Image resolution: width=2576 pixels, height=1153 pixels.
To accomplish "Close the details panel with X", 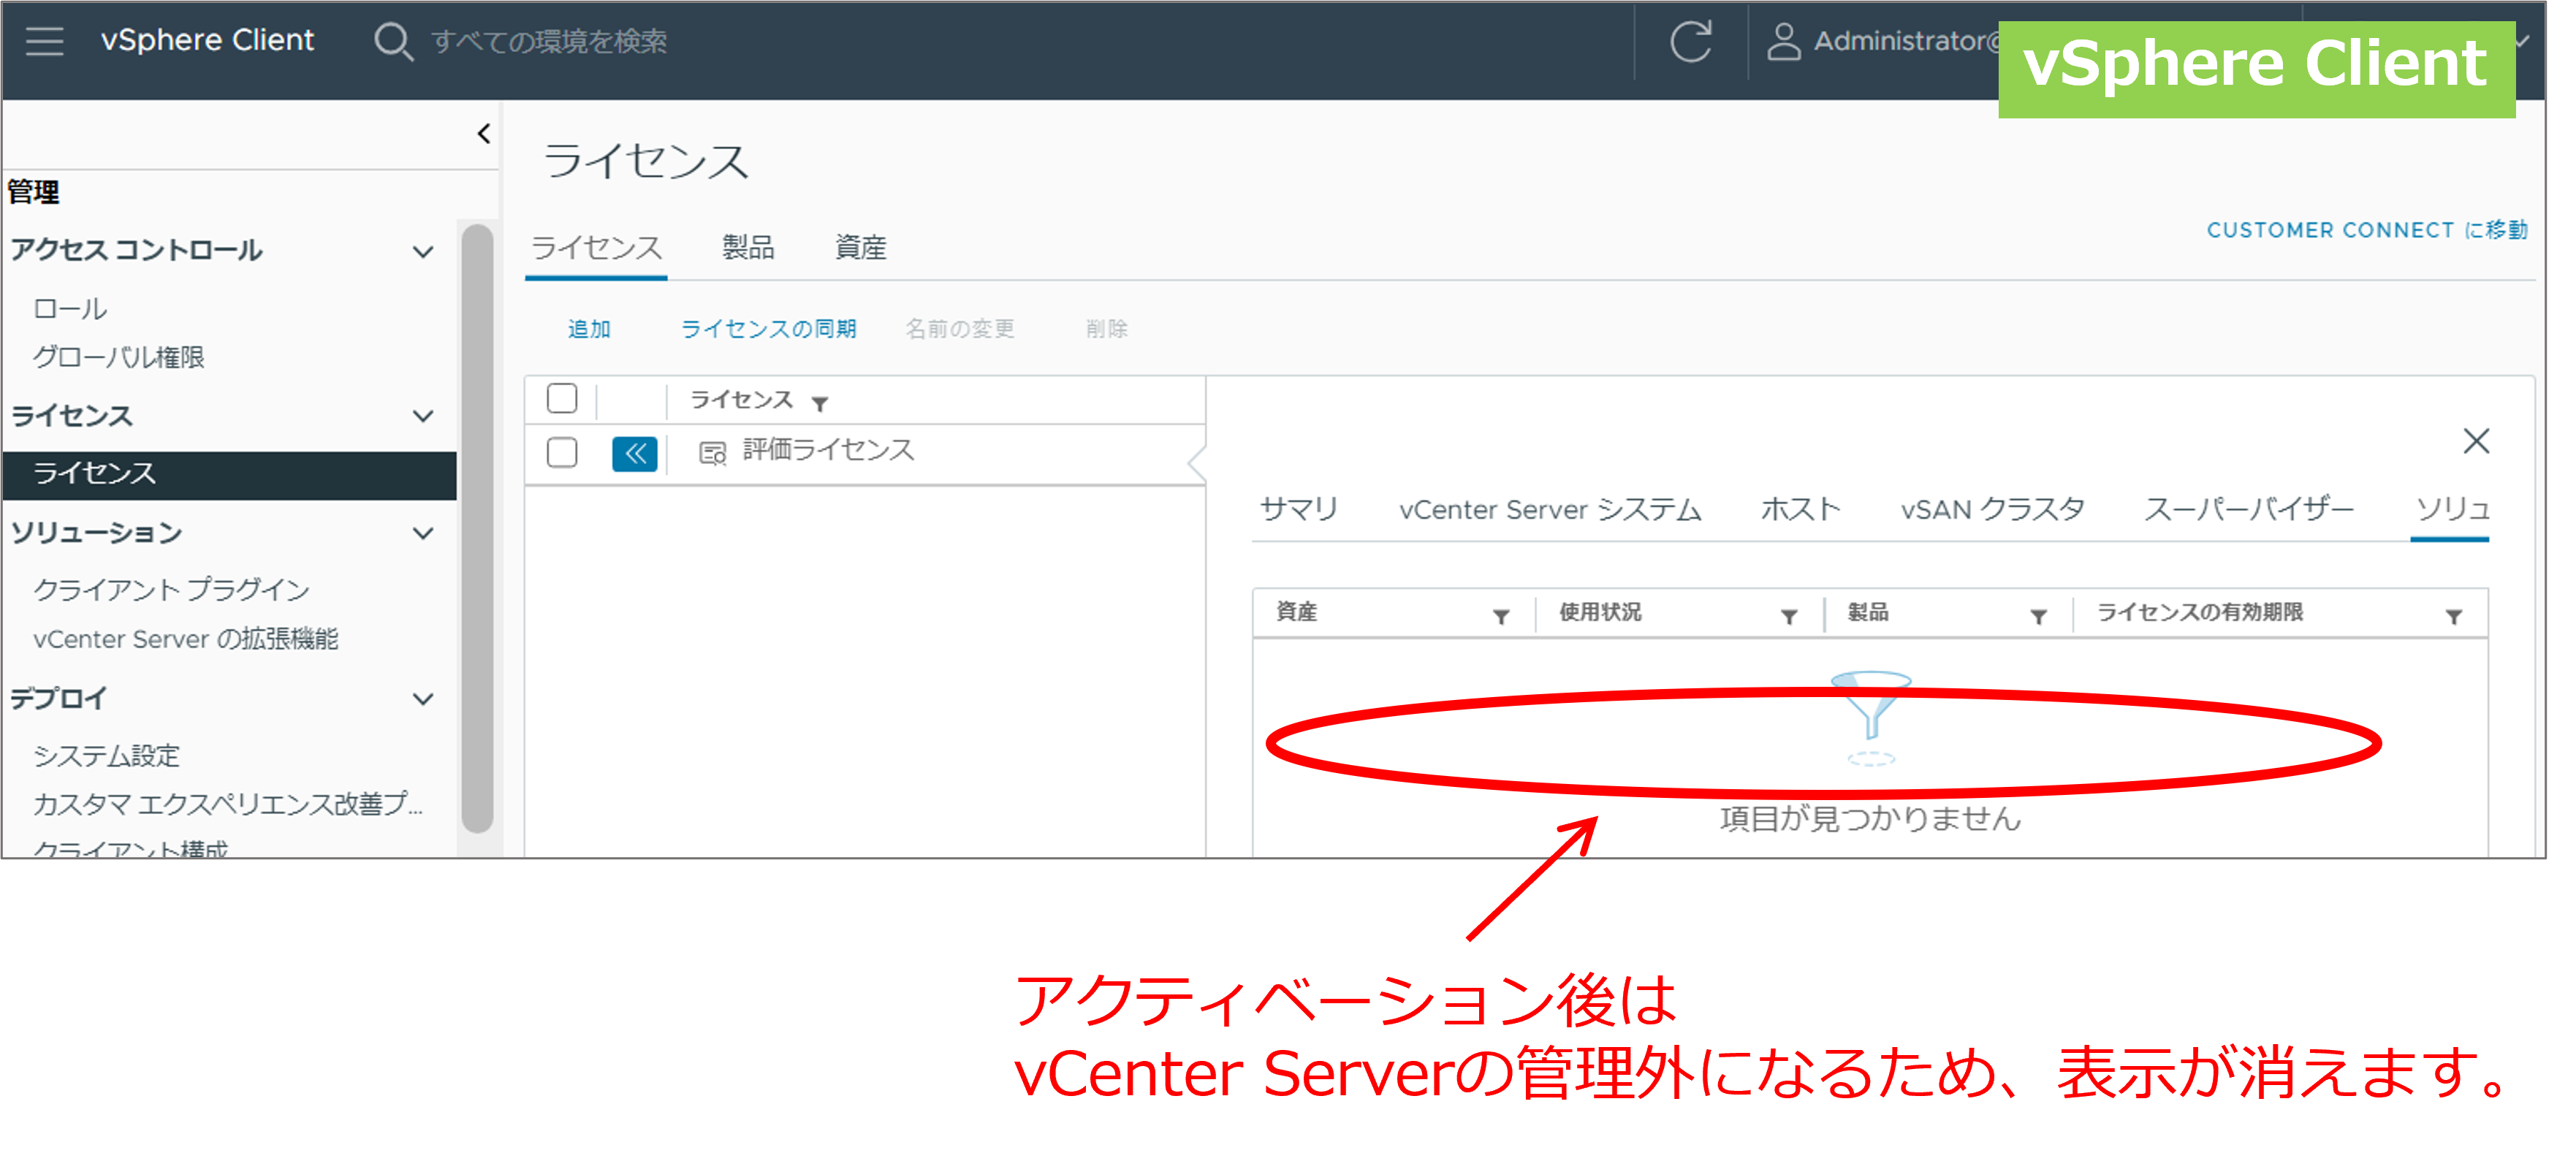I will point(2476,441).
